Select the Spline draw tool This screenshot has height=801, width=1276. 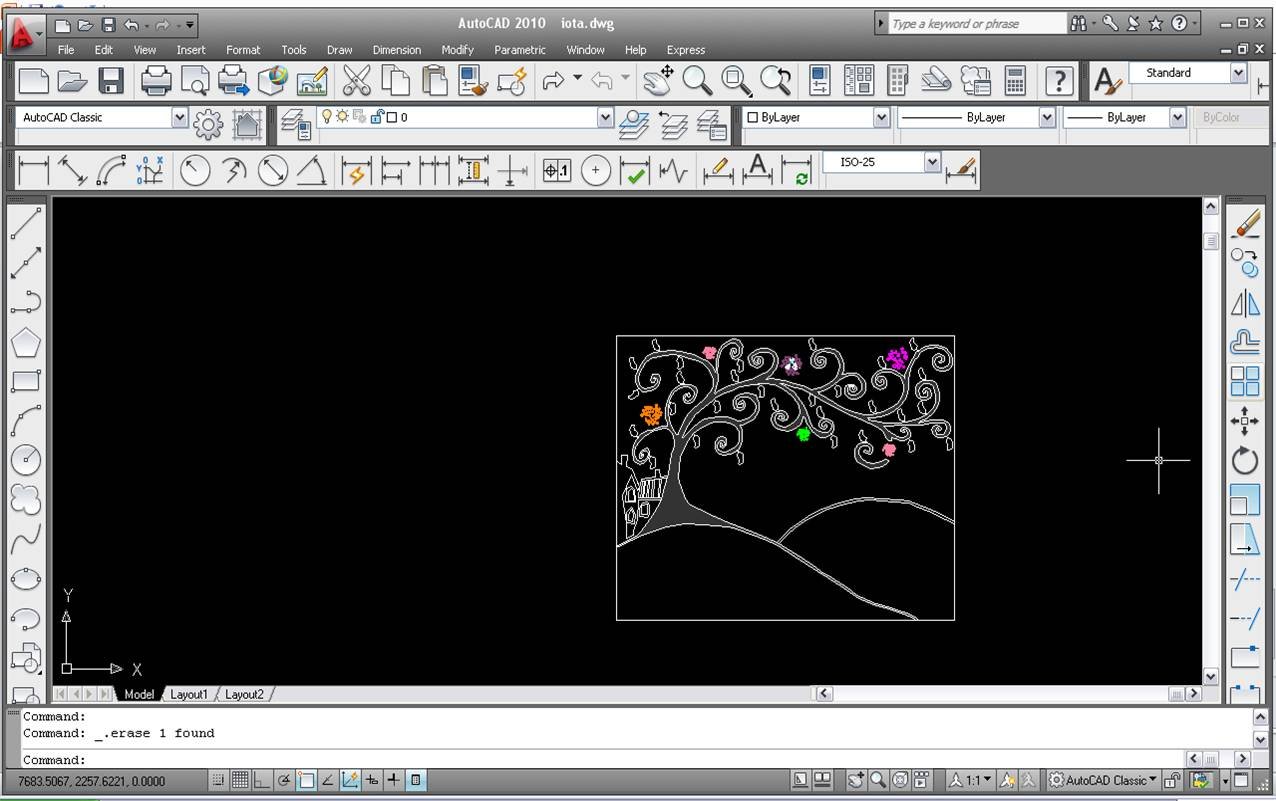26,539
